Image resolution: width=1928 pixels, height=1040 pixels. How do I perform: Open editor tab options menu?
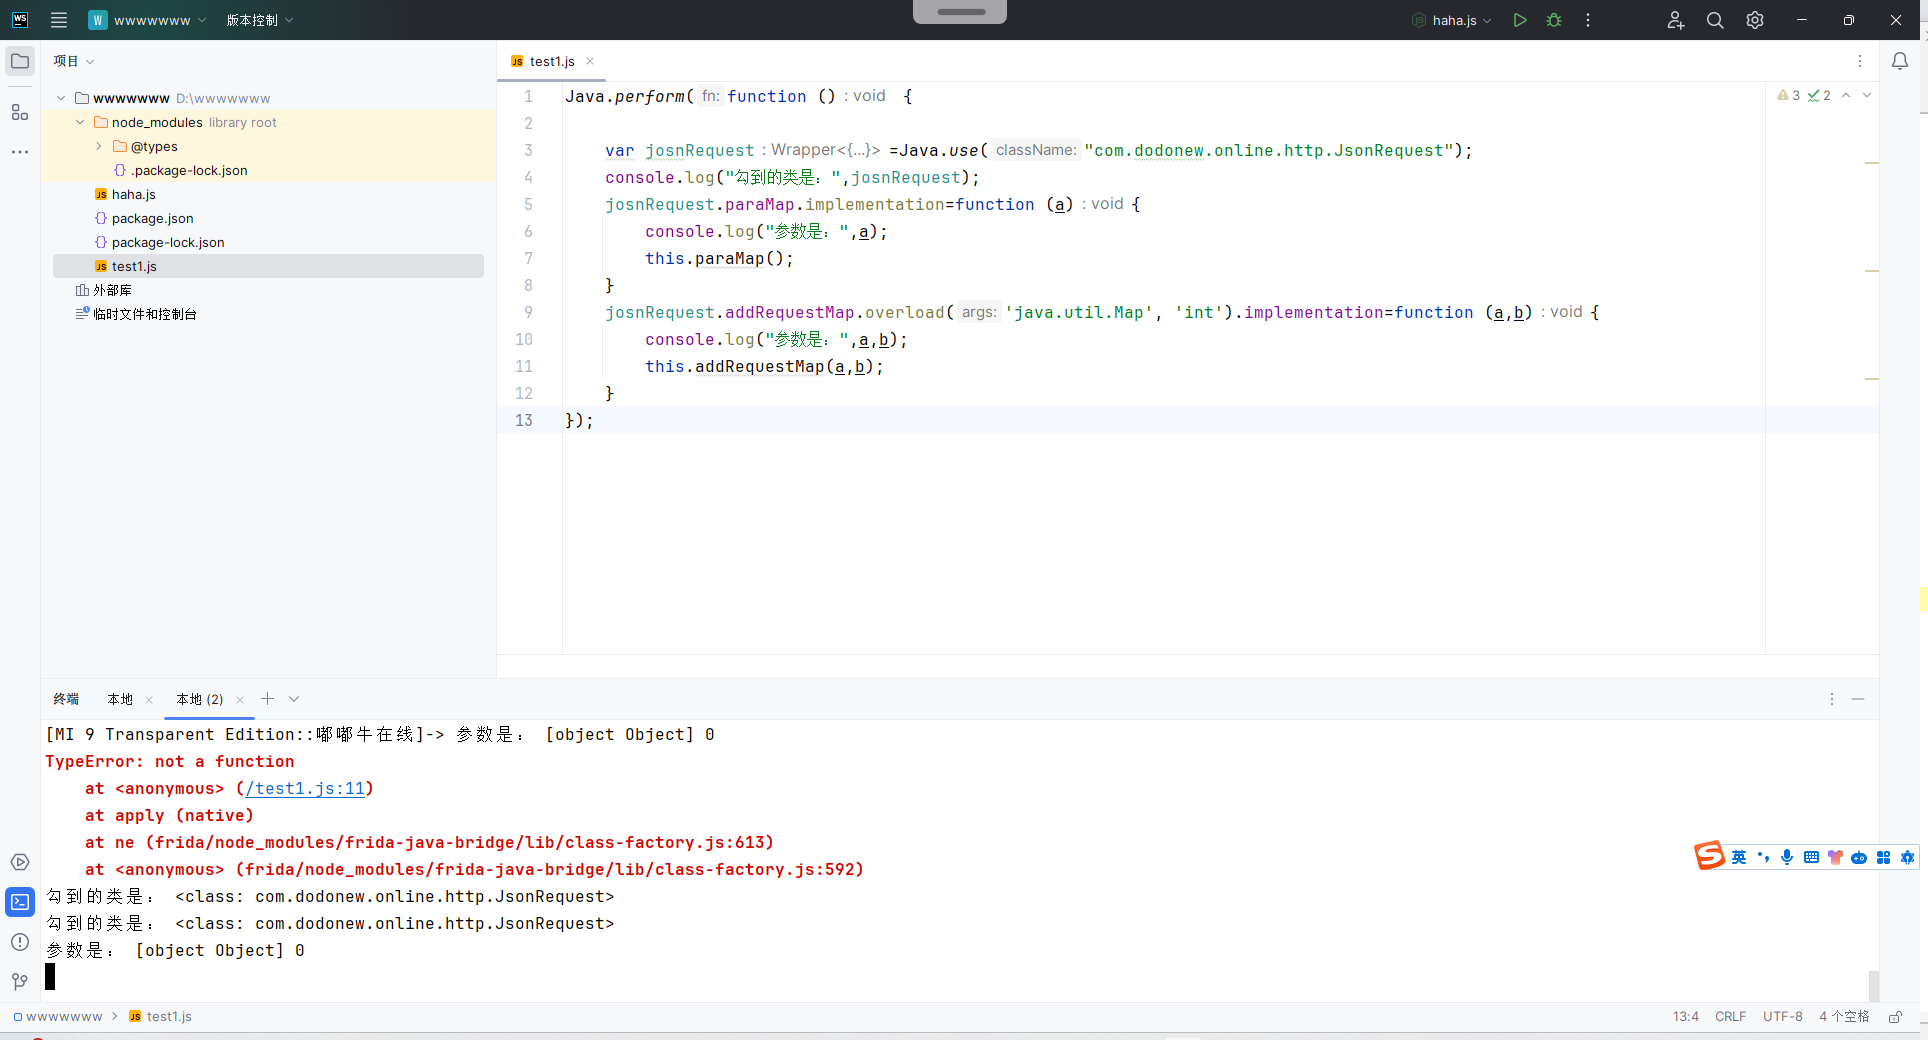pos(1860,61)
